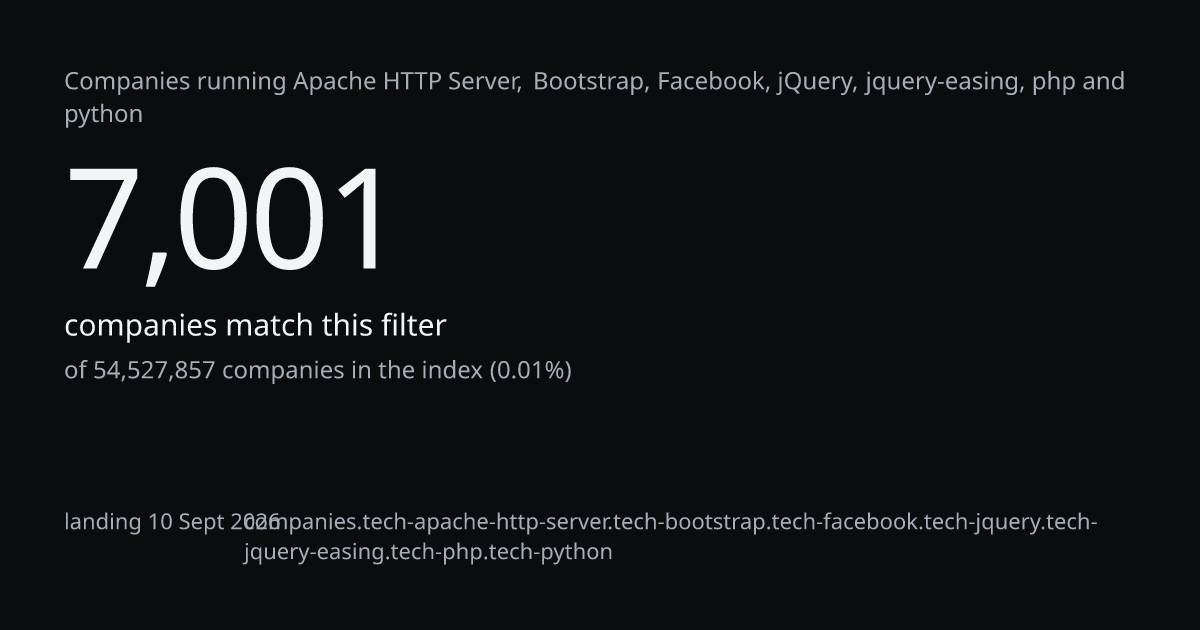Click 'jquery-easing' in the heading

[944, 83]
